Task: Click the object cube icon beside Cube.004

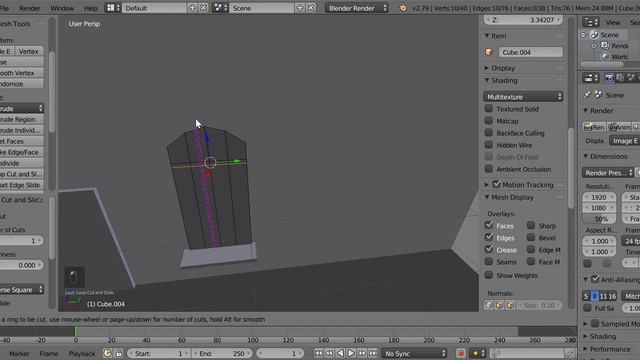Action: (489, 52)
